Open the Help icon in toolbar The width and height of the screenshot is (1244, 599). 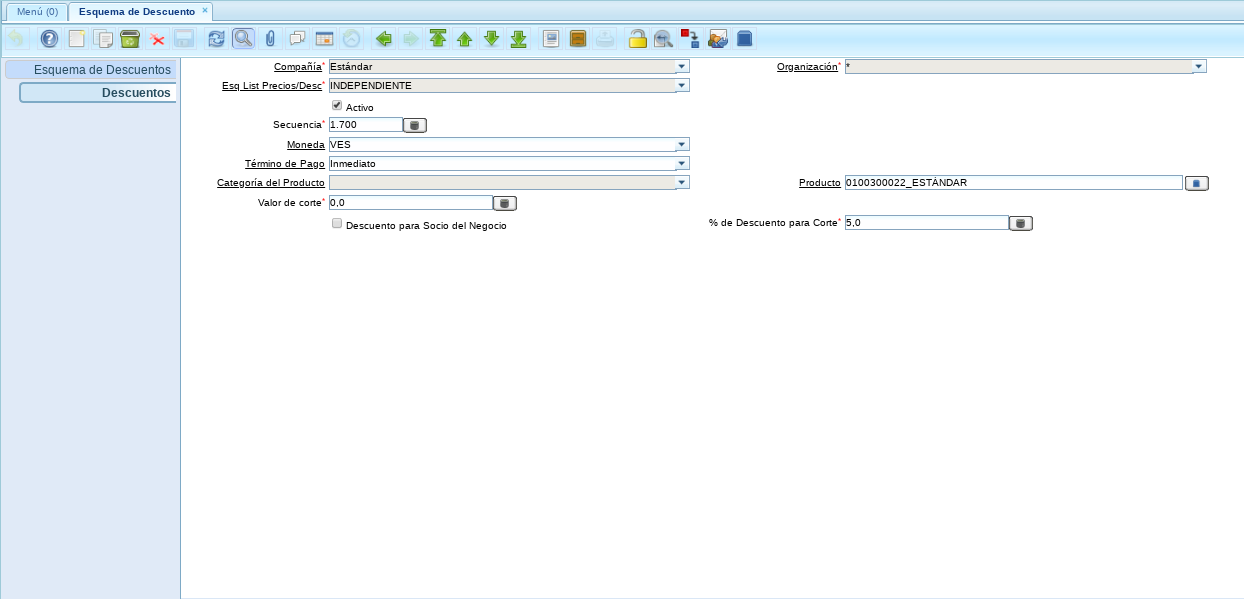49,39
